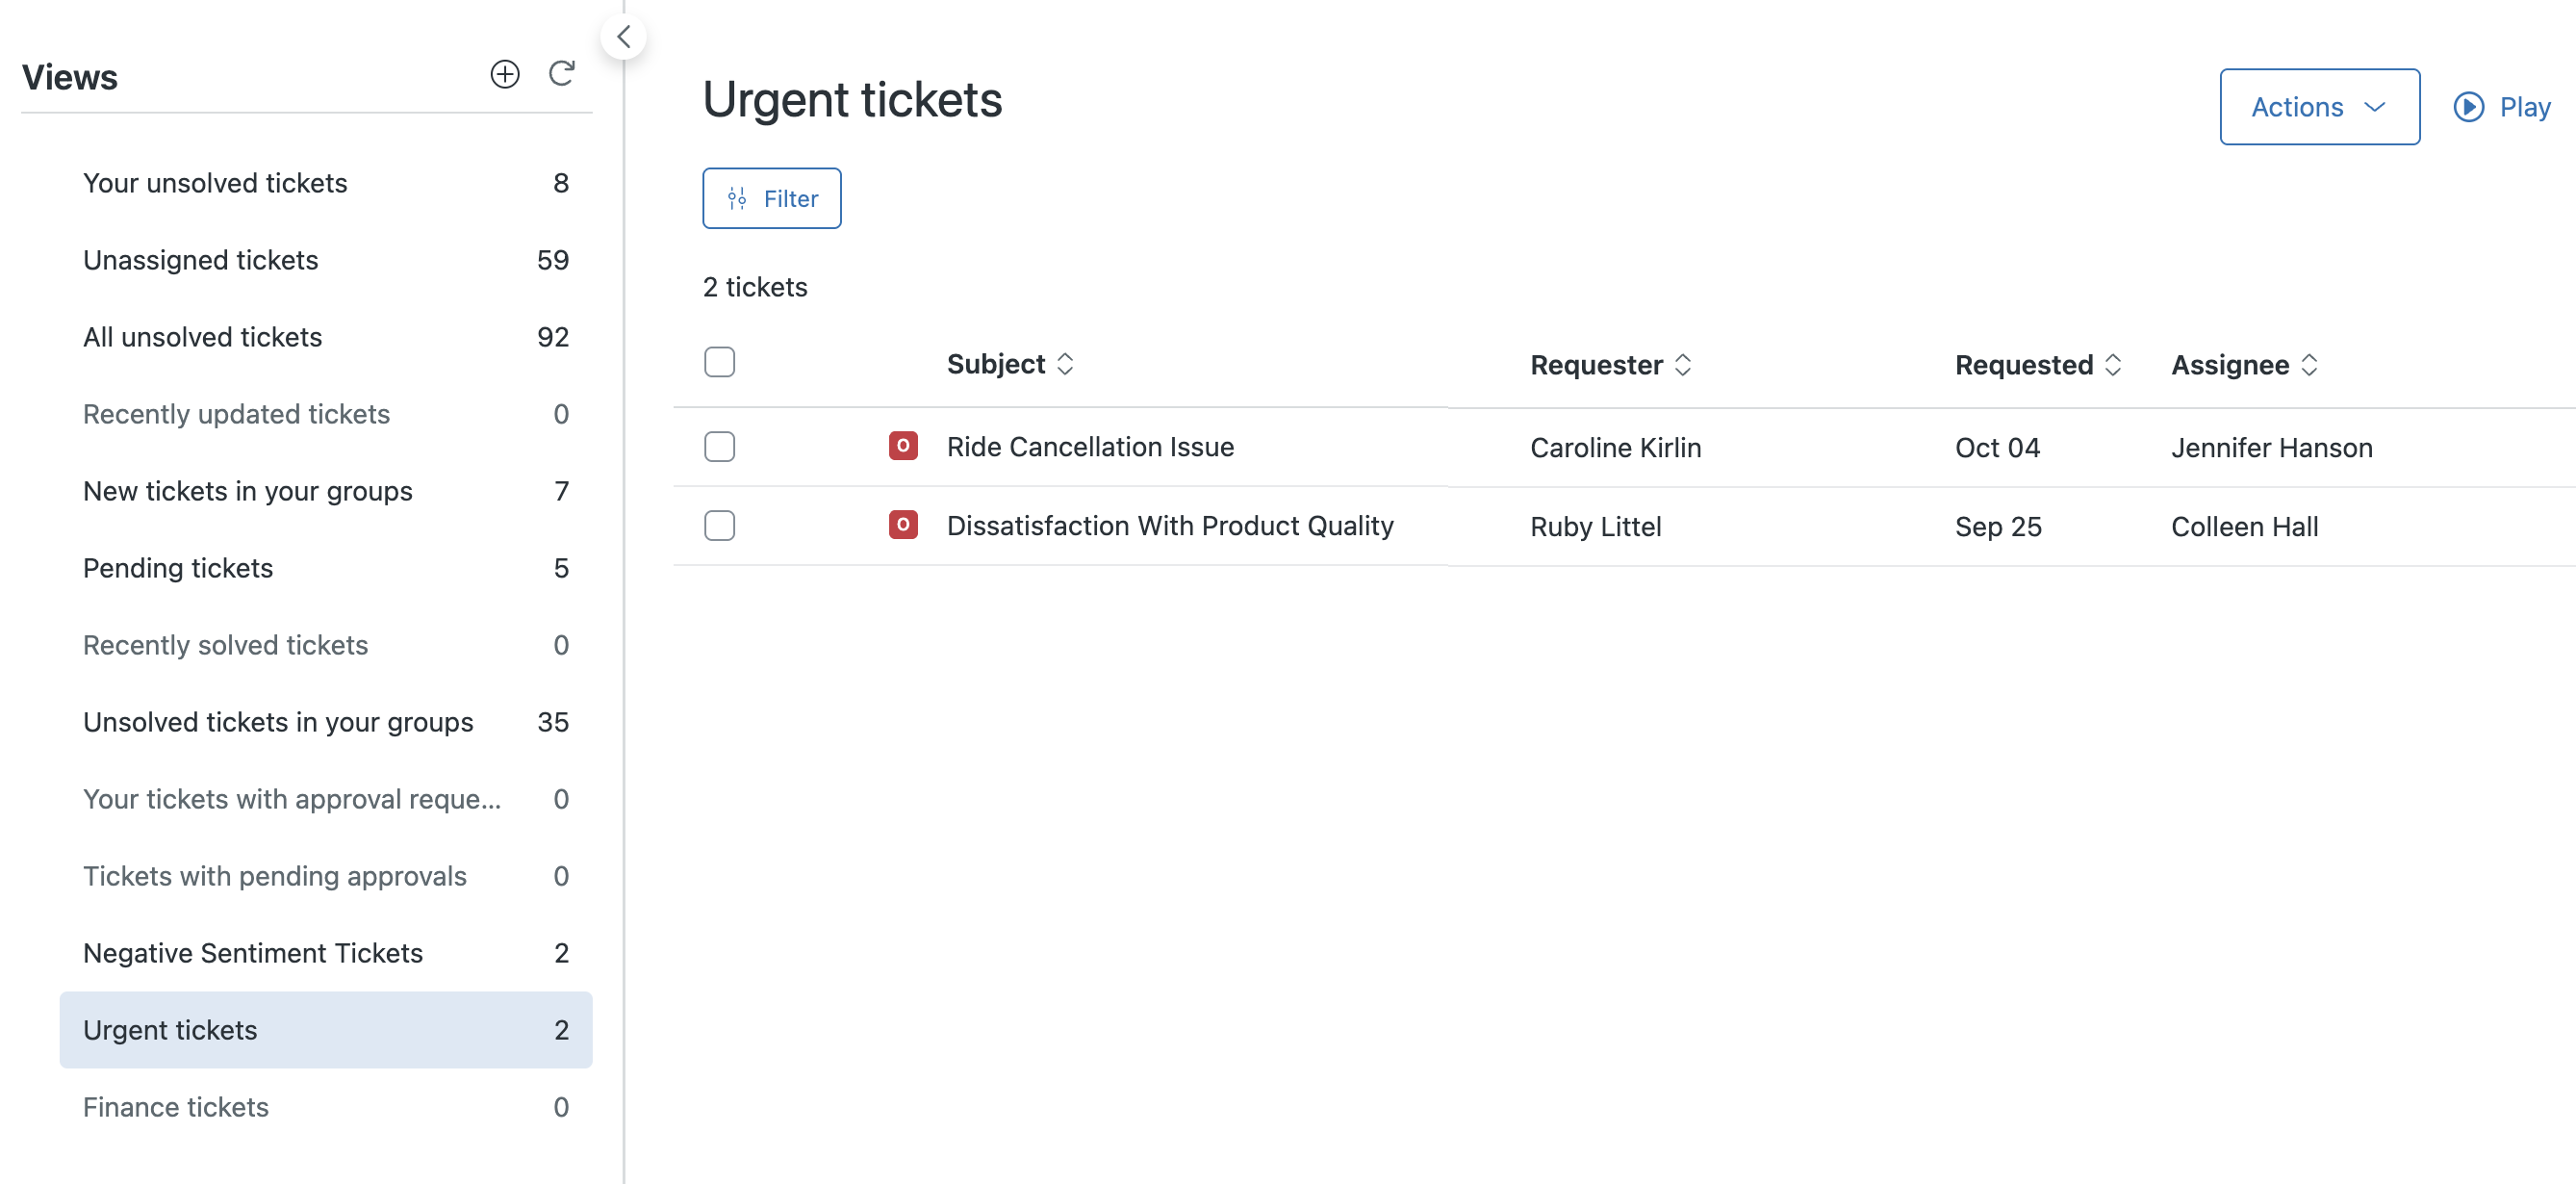Click the Play button icon
The image size is (2576, 1184).
2468,107
